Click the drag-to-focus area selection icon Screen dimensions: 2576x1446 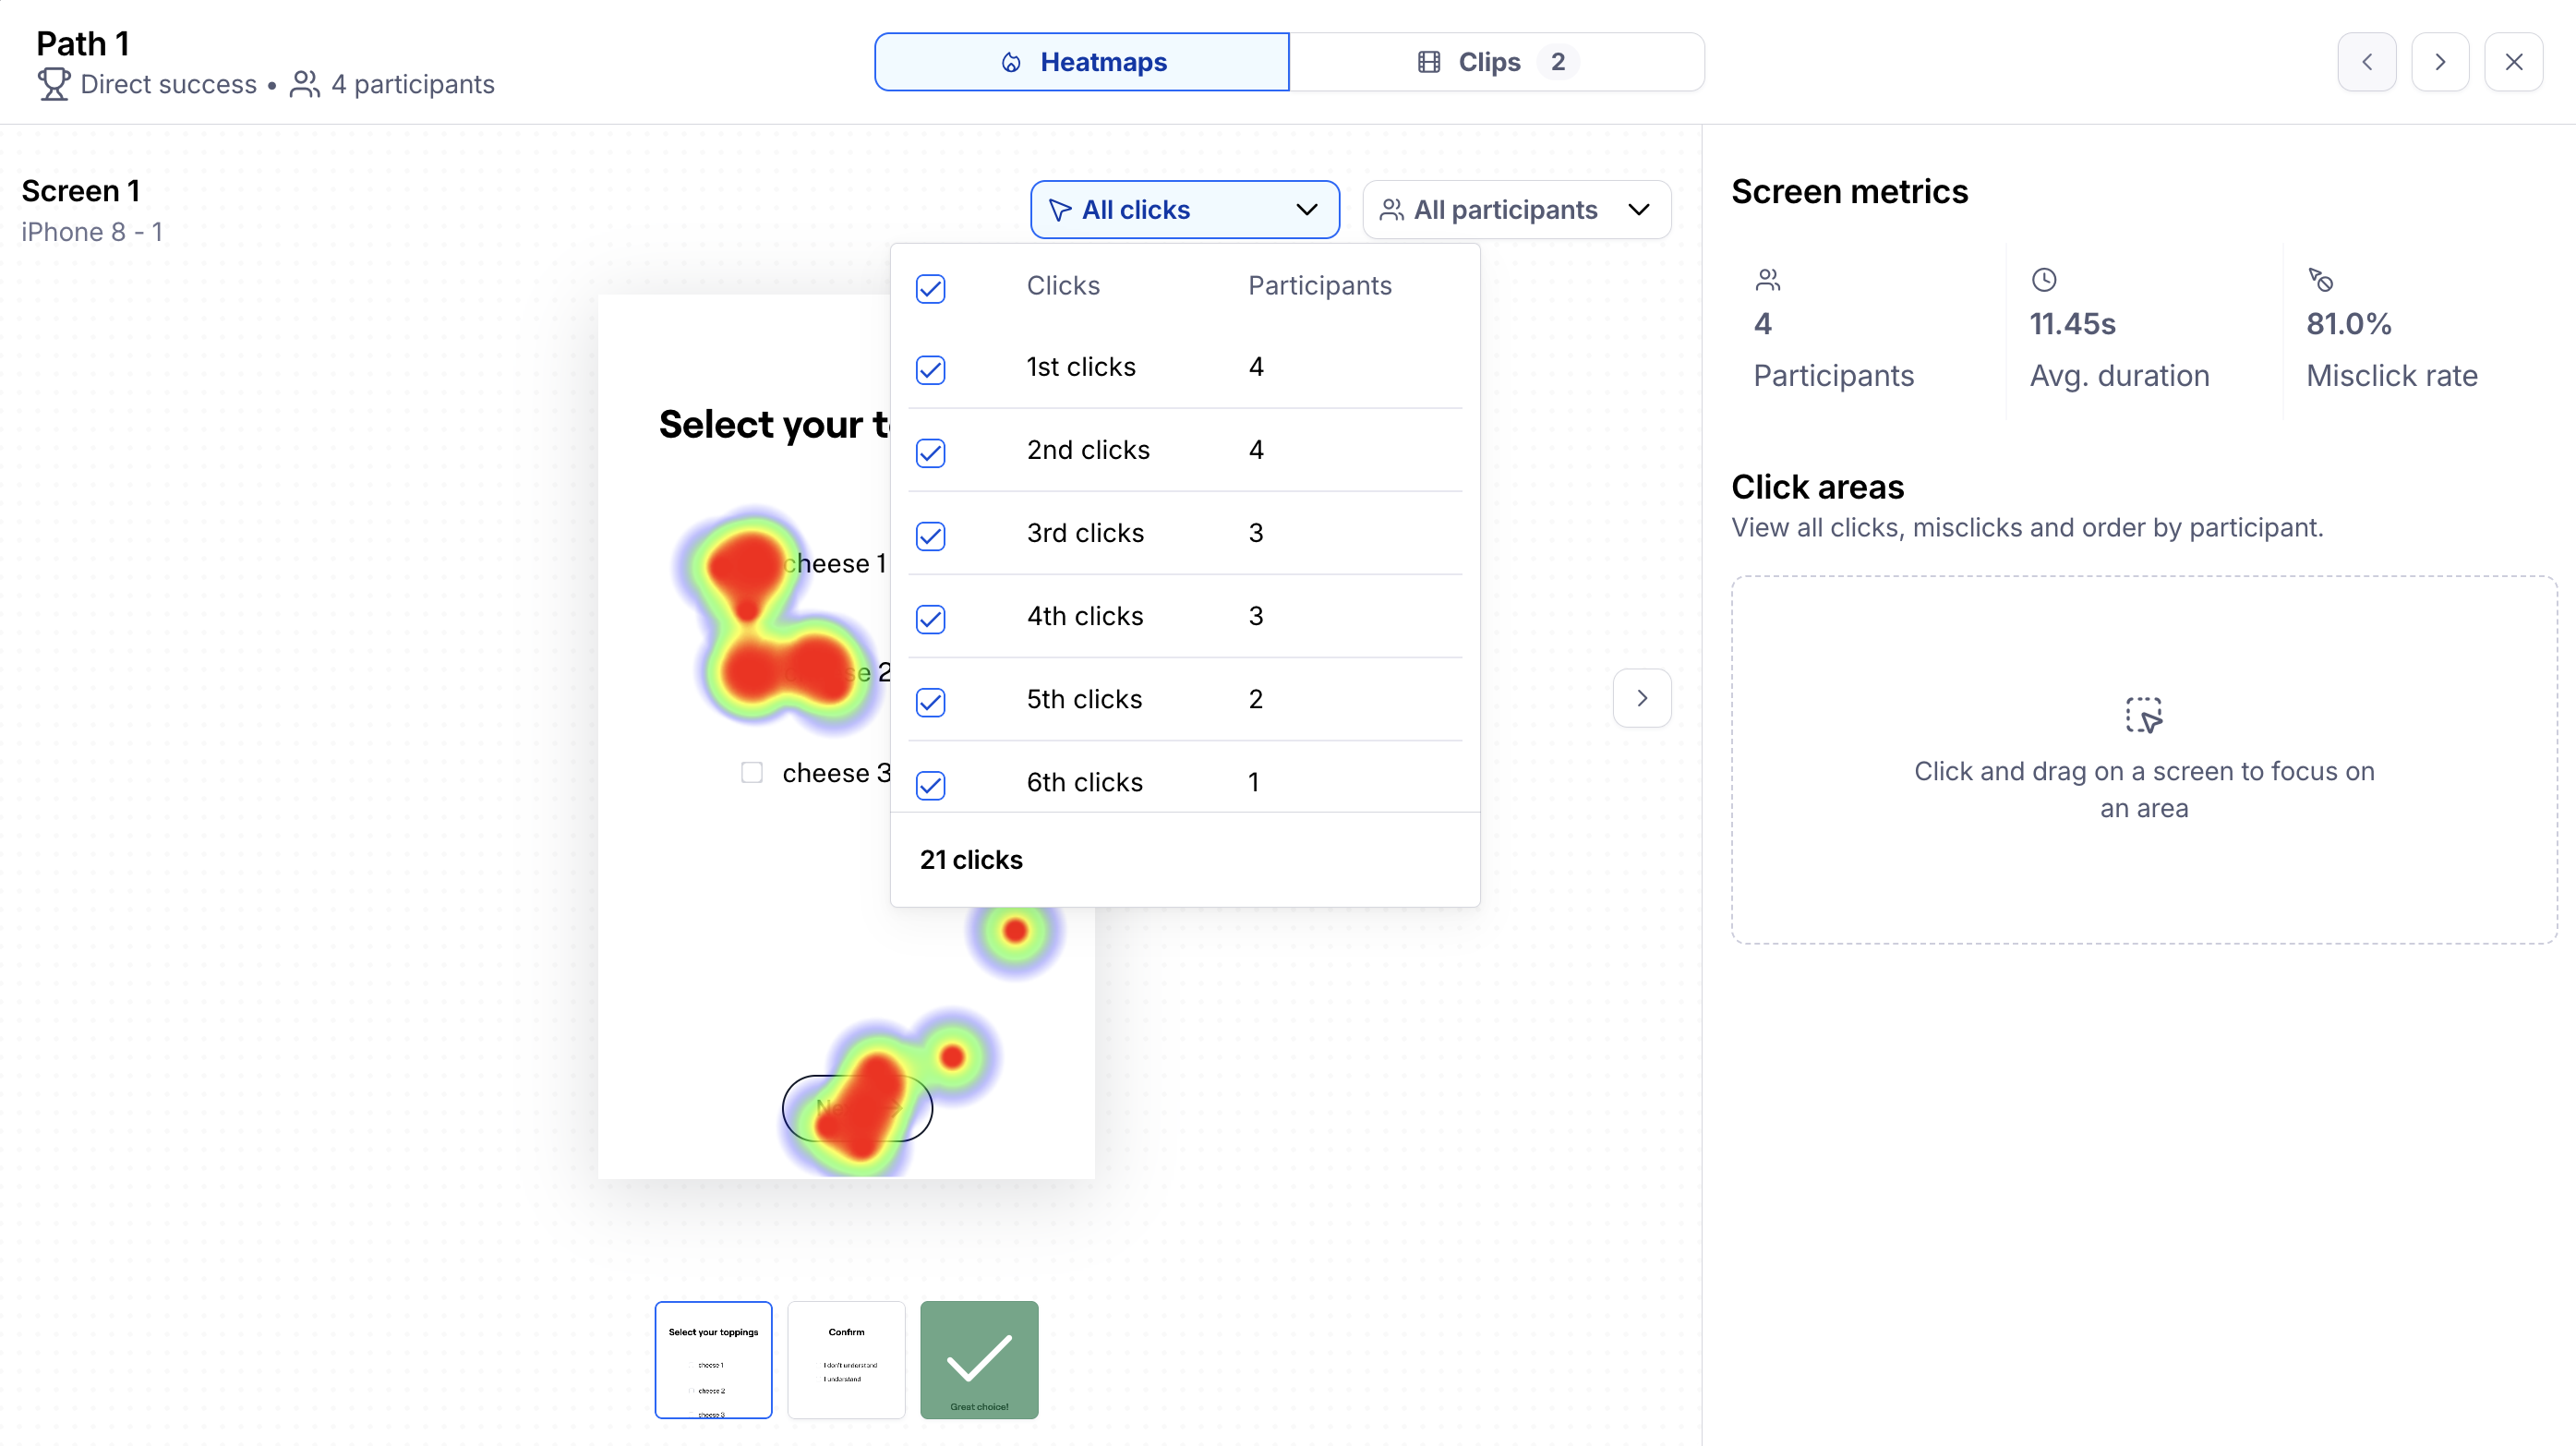(2143, 715)
